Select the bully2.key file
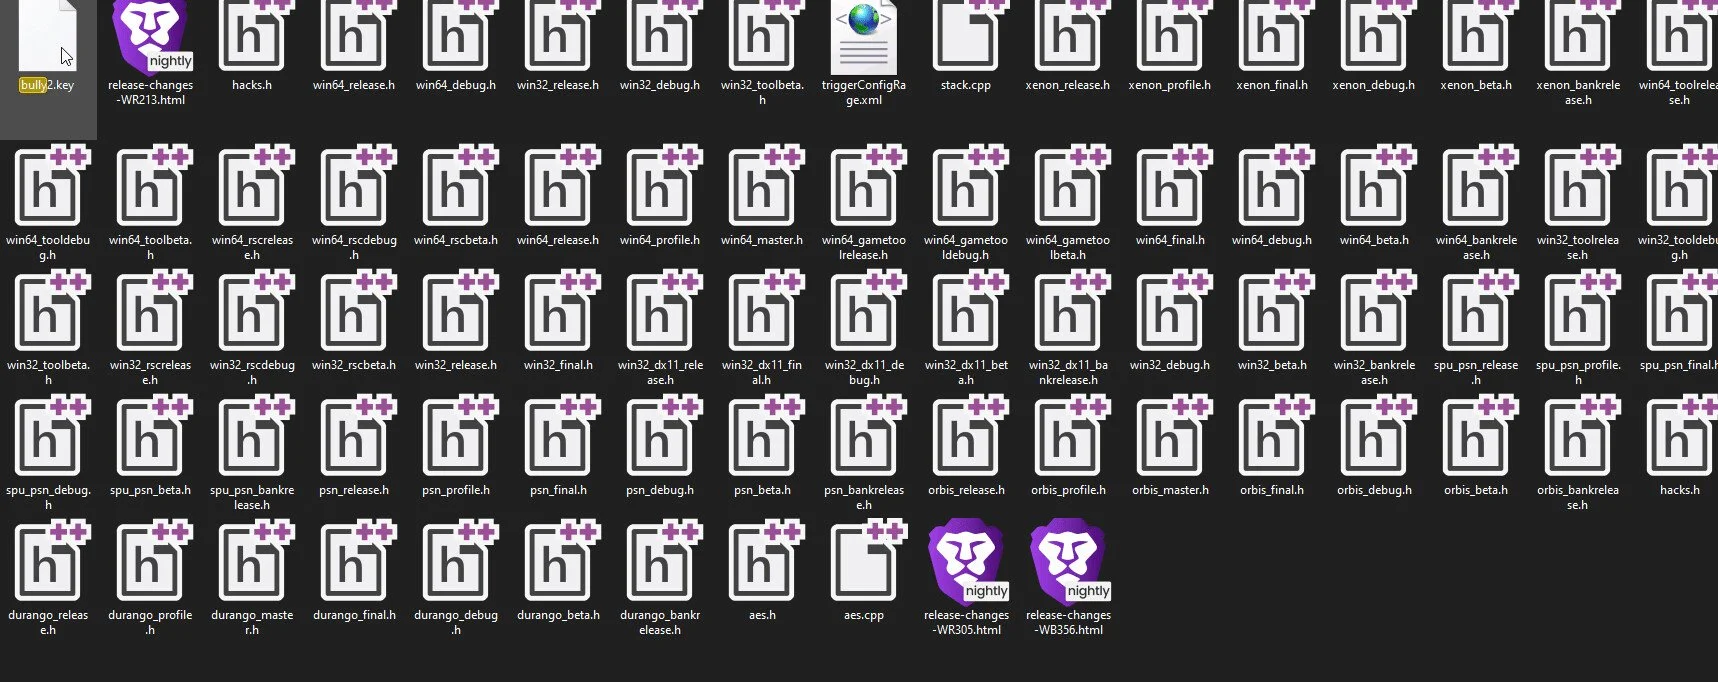 (x=47, y=38)
